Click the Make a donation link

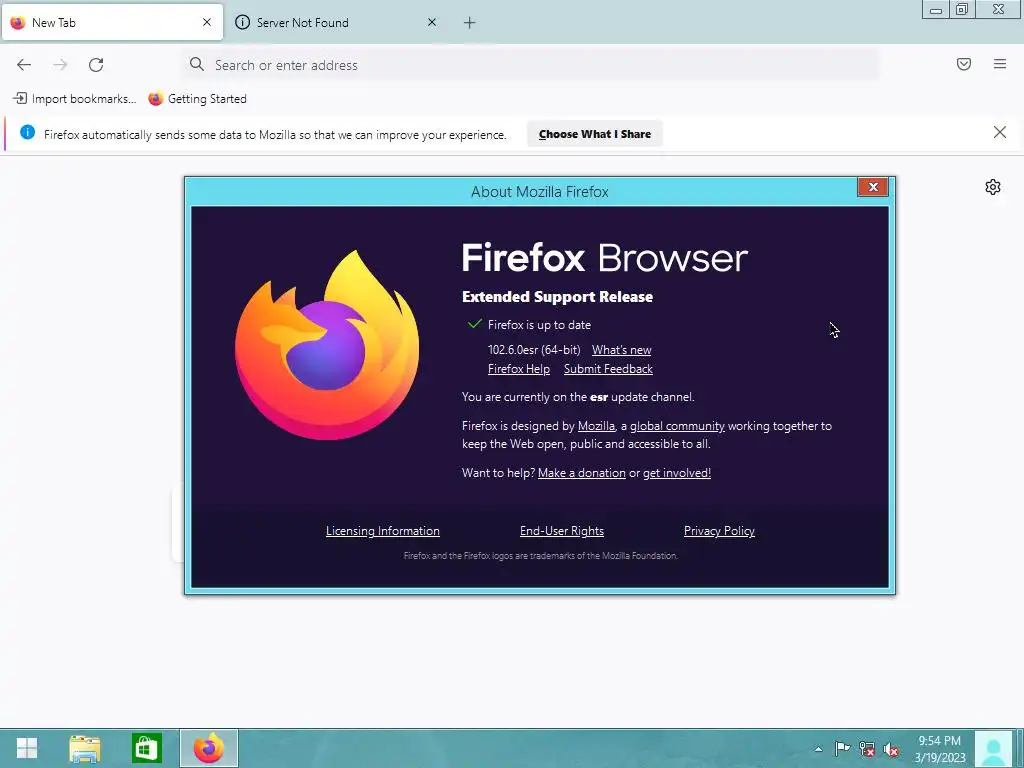coord(581,473)
